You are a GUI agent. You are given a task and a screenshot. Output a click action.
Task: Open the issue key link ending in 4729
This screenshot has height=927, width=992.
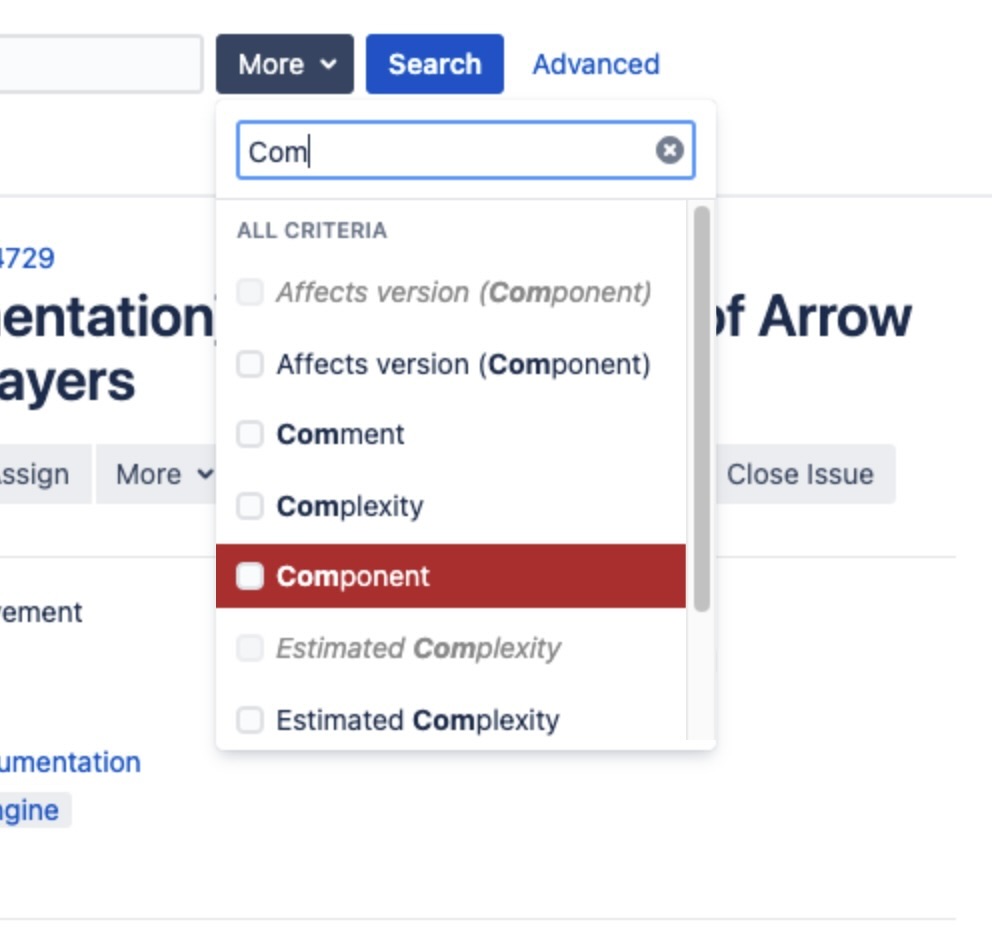coord(27,258)
